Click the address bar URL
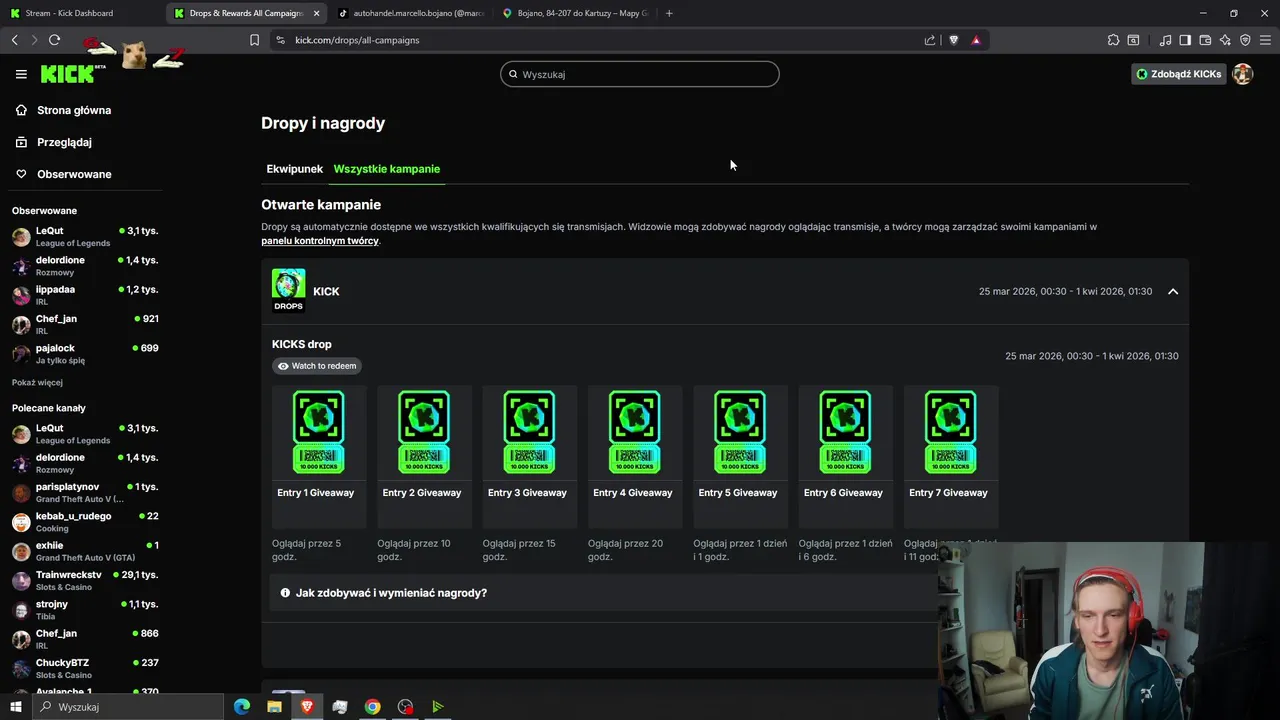Viewport: 1280px width, 720px height. click(x=357, y=40)
